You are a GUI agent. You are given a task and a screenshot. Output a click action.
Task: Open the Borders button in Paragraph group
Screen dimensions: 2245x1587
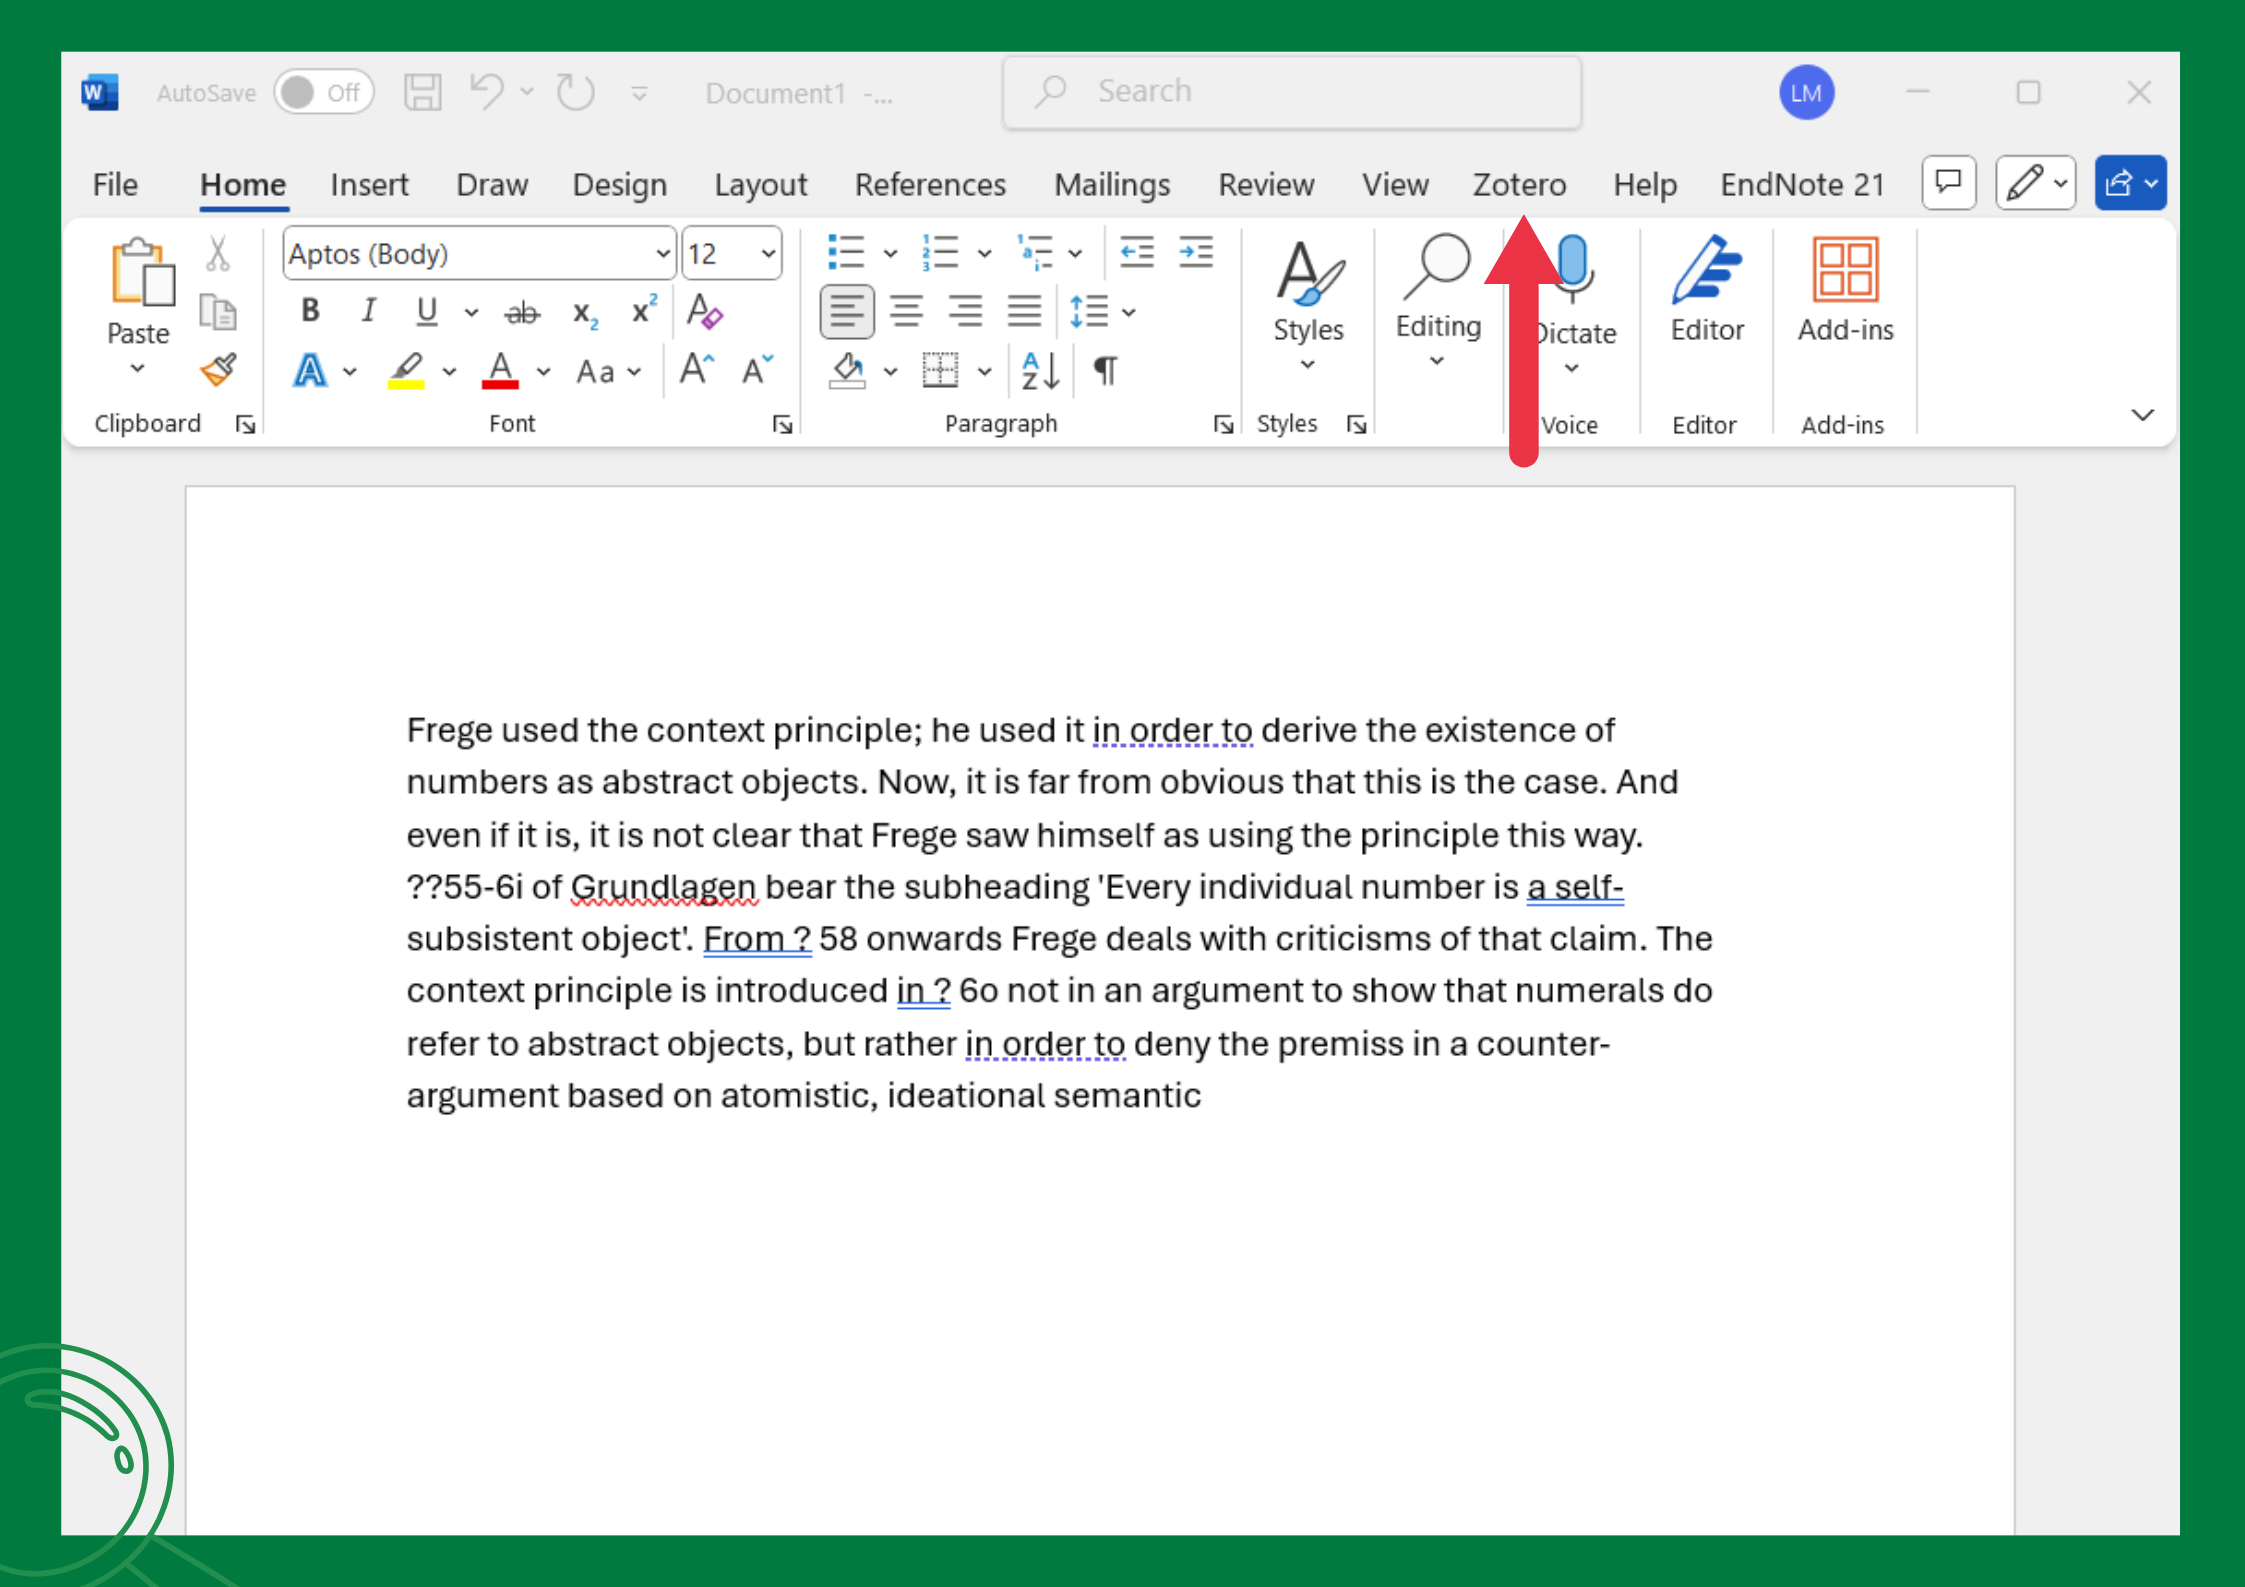(940, 371)
